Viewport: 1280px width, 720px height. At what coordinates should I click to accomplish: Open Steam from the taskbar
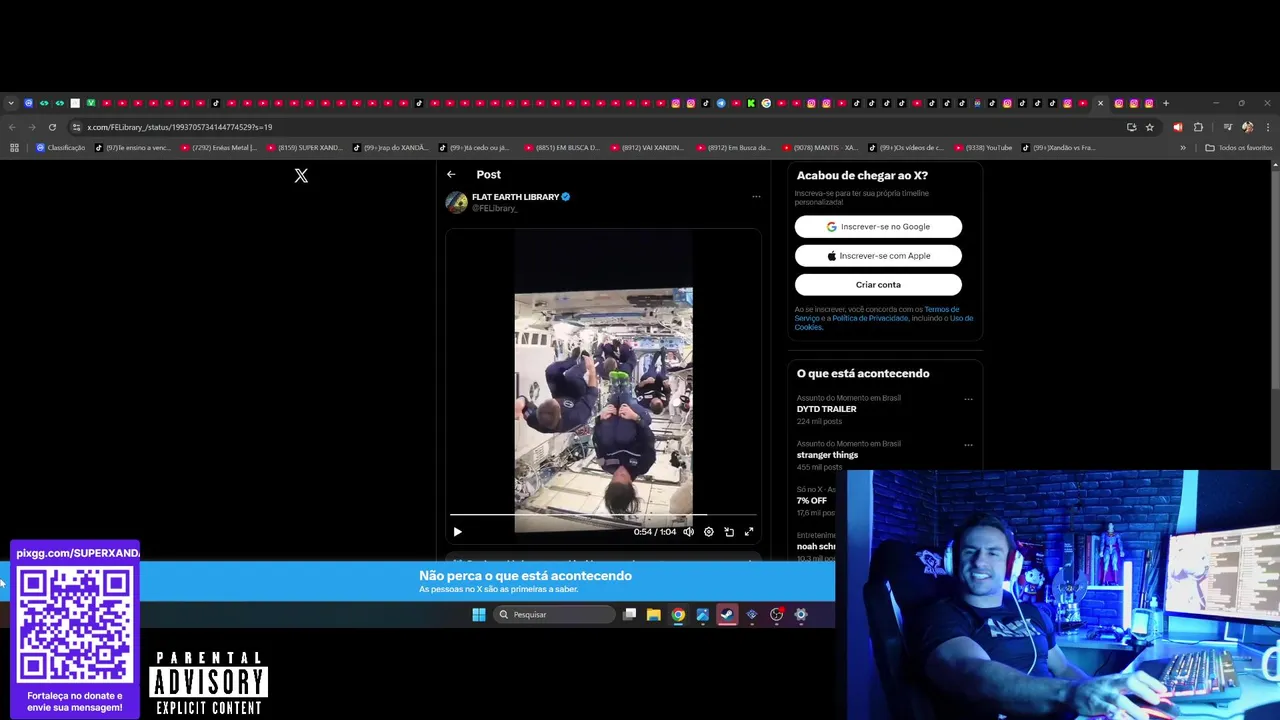tap(727, 615)
